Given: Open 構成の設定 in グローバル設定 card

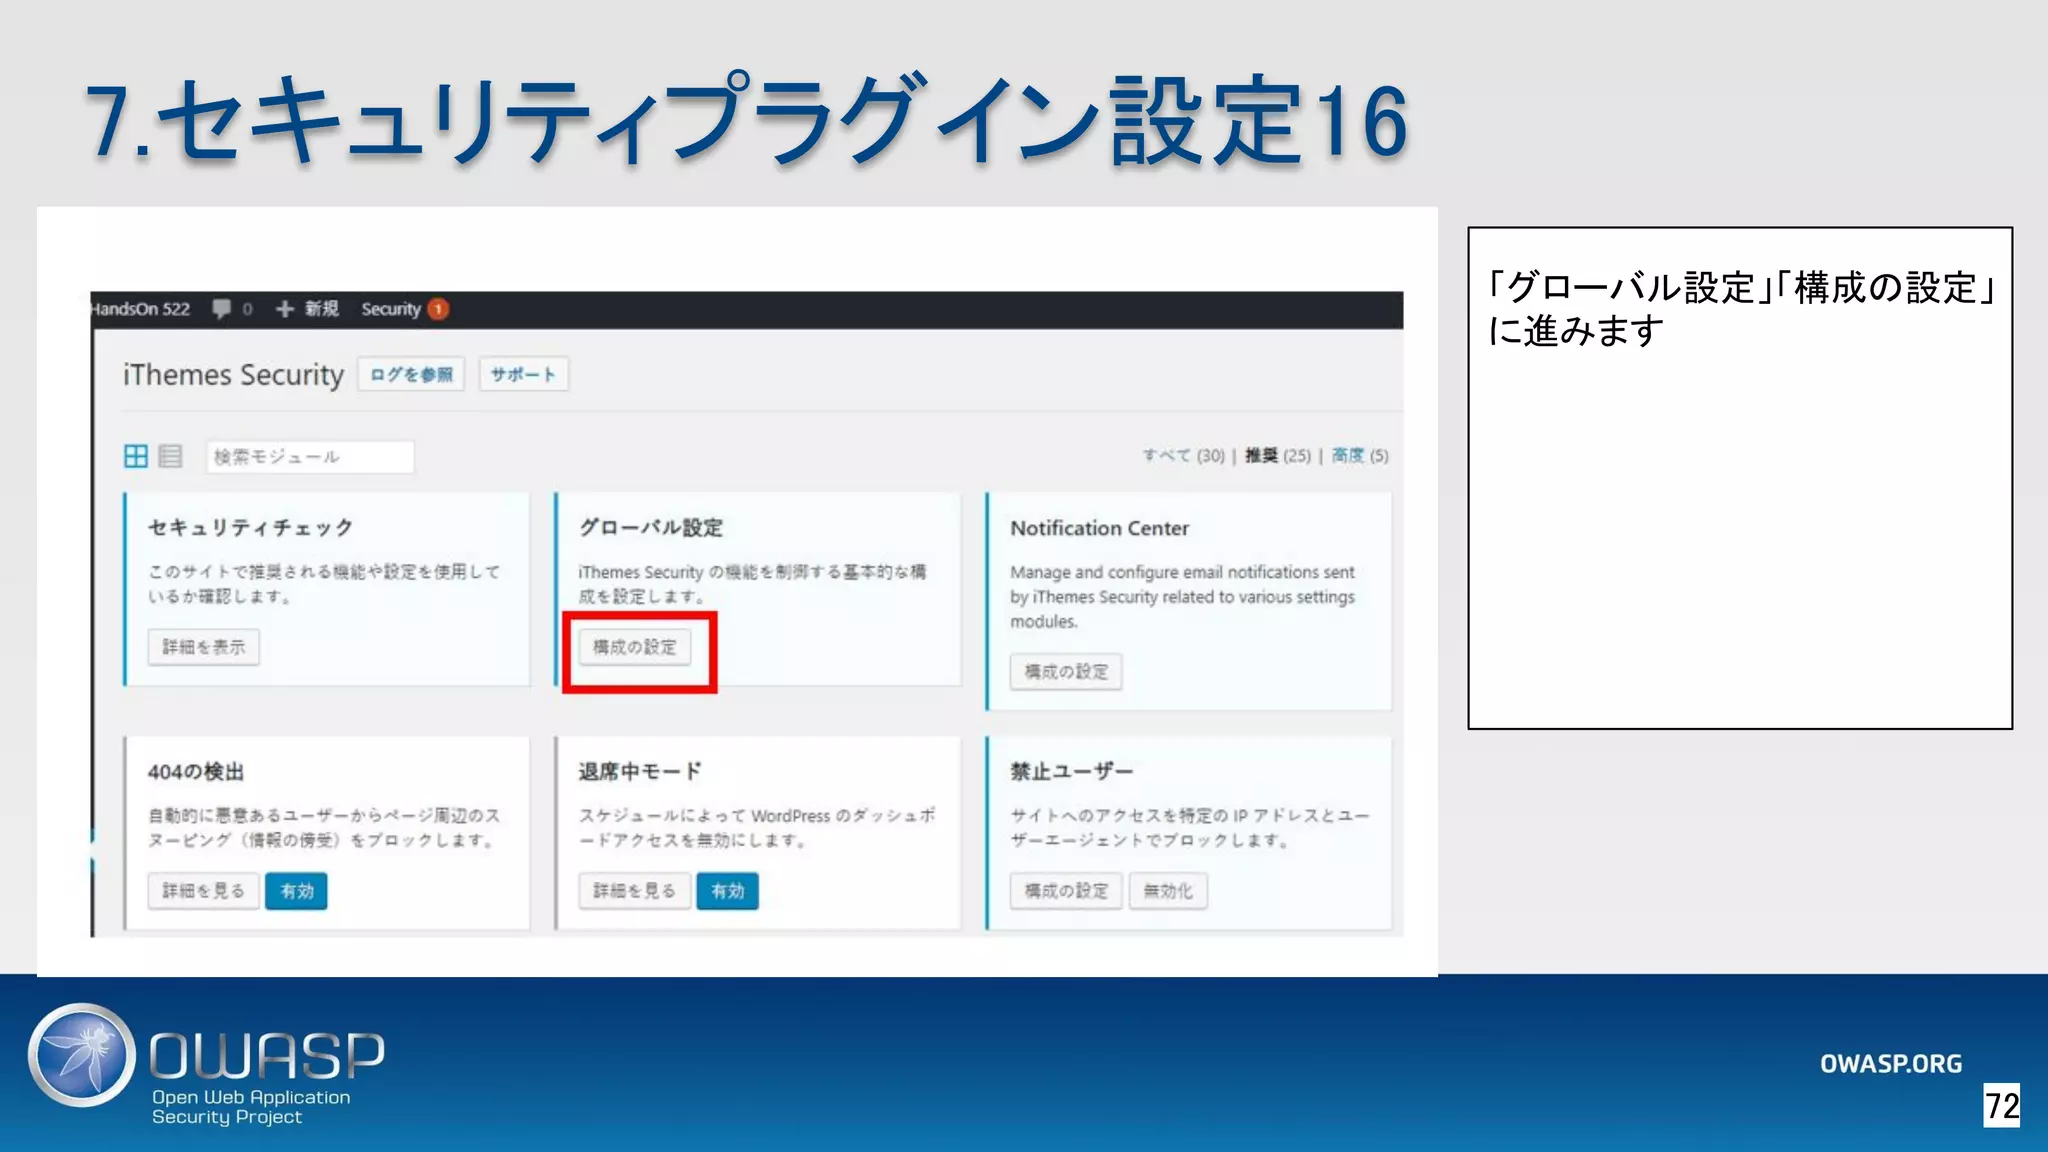Looking at the screenshot, I should click(635, 647).
